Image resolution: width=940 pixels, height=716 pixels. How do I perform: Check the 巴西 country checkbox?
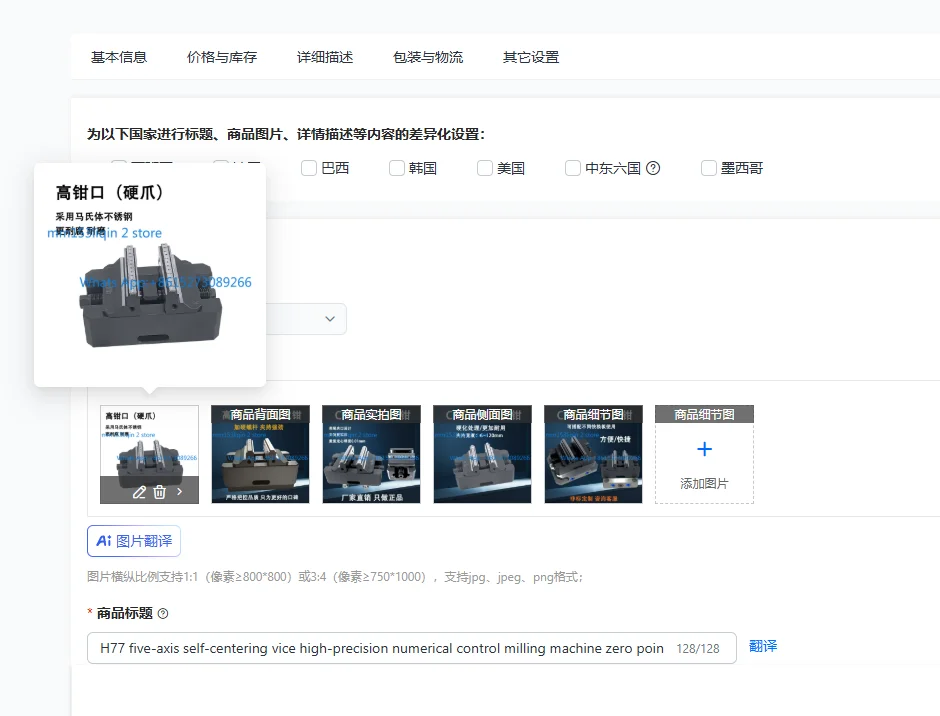[309, 168]
